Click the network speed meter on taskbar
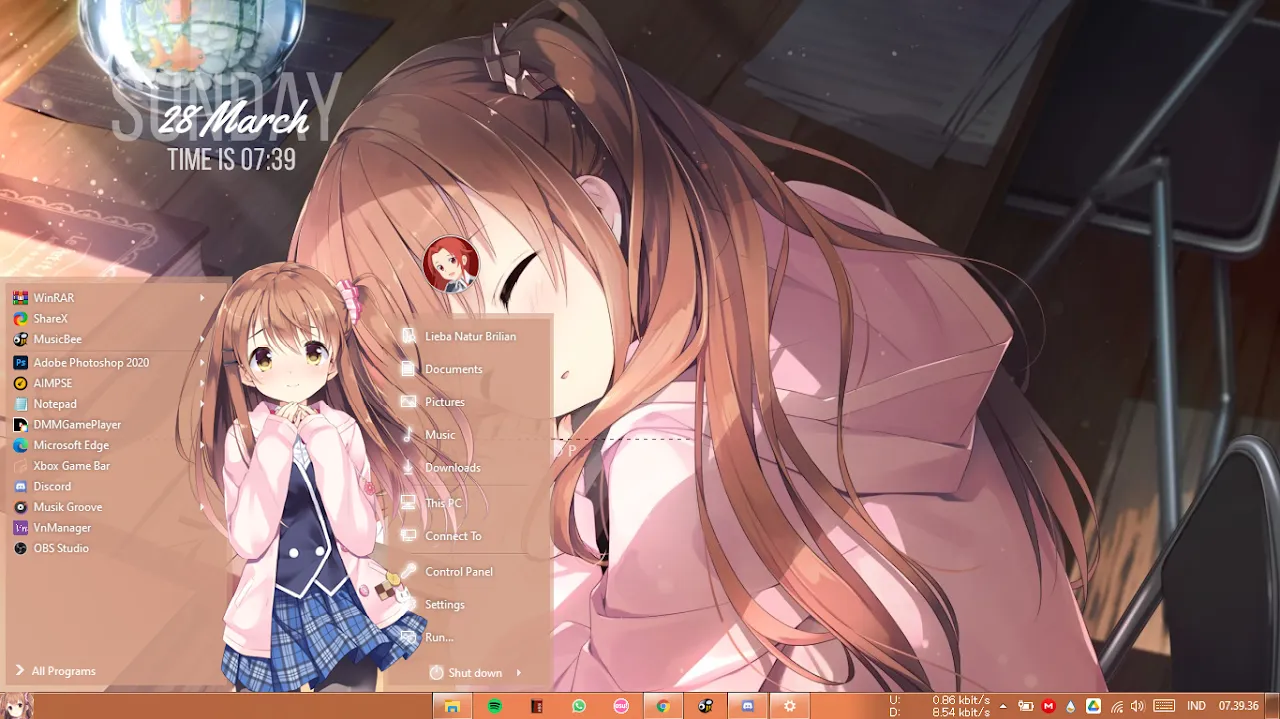The image size is (1280, 719). 940,706
